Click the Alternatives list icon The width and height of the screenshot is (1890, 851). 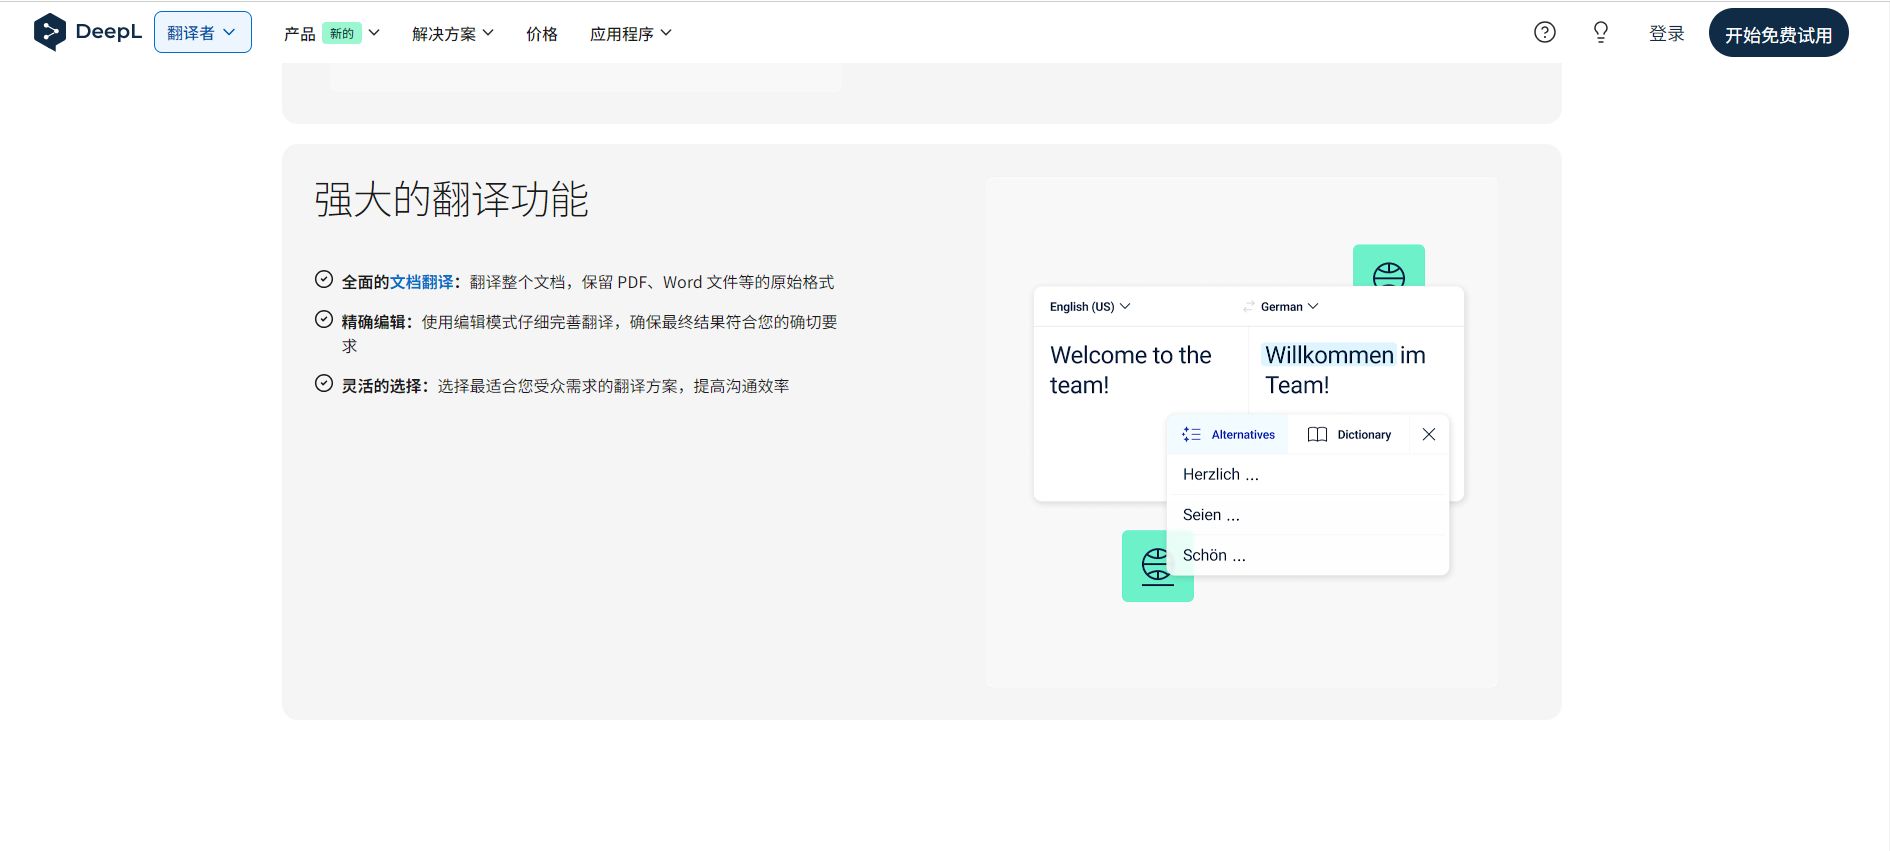coord(1191,435)
